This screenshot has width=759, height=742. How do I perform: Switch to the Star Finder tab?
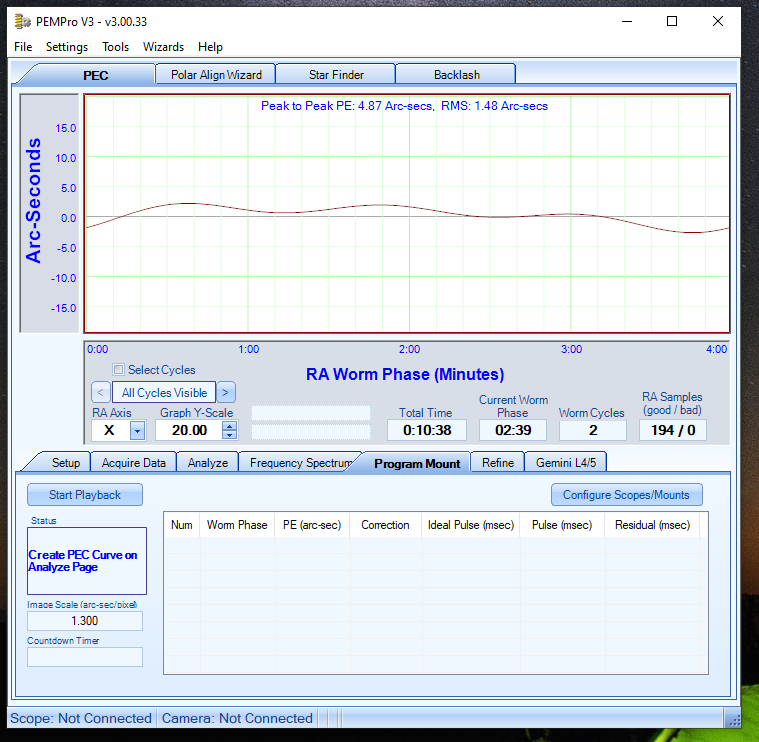tap(336, 75)
